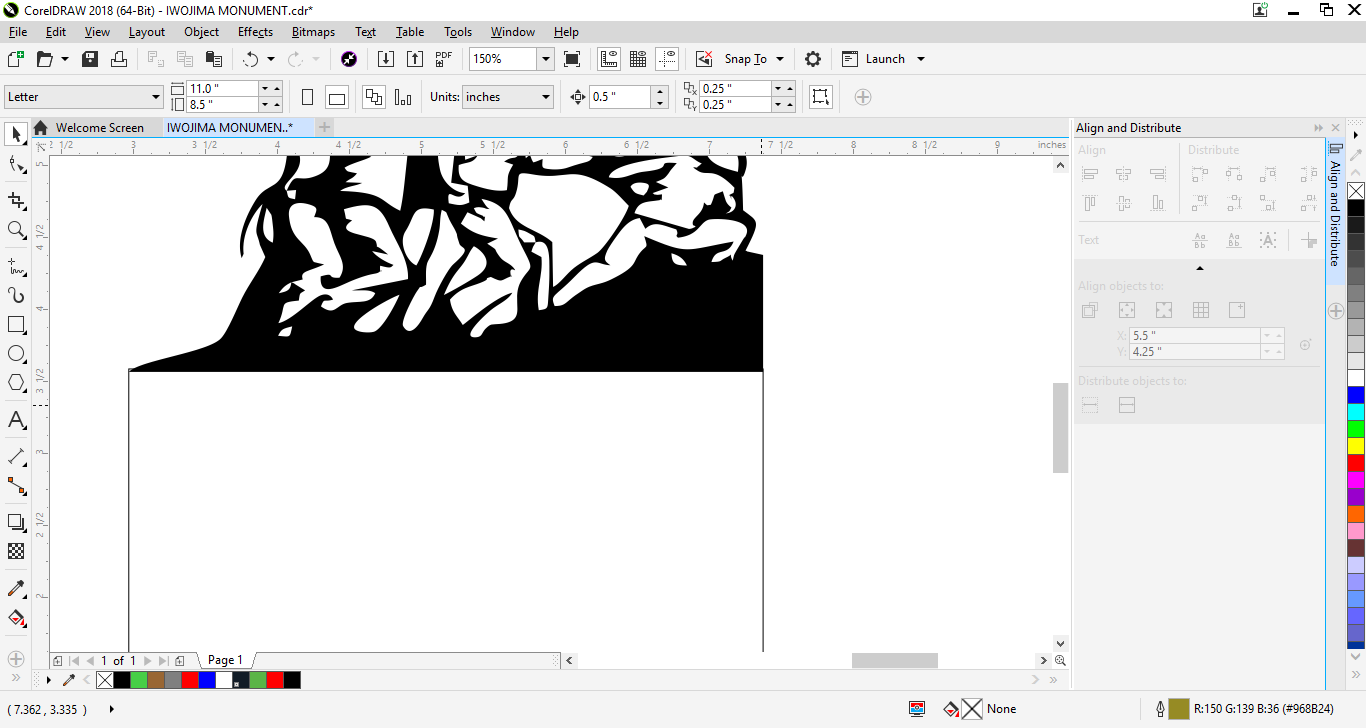
Task: Pick the Color Eyedropper tool
Action: [x=17, y=588]
